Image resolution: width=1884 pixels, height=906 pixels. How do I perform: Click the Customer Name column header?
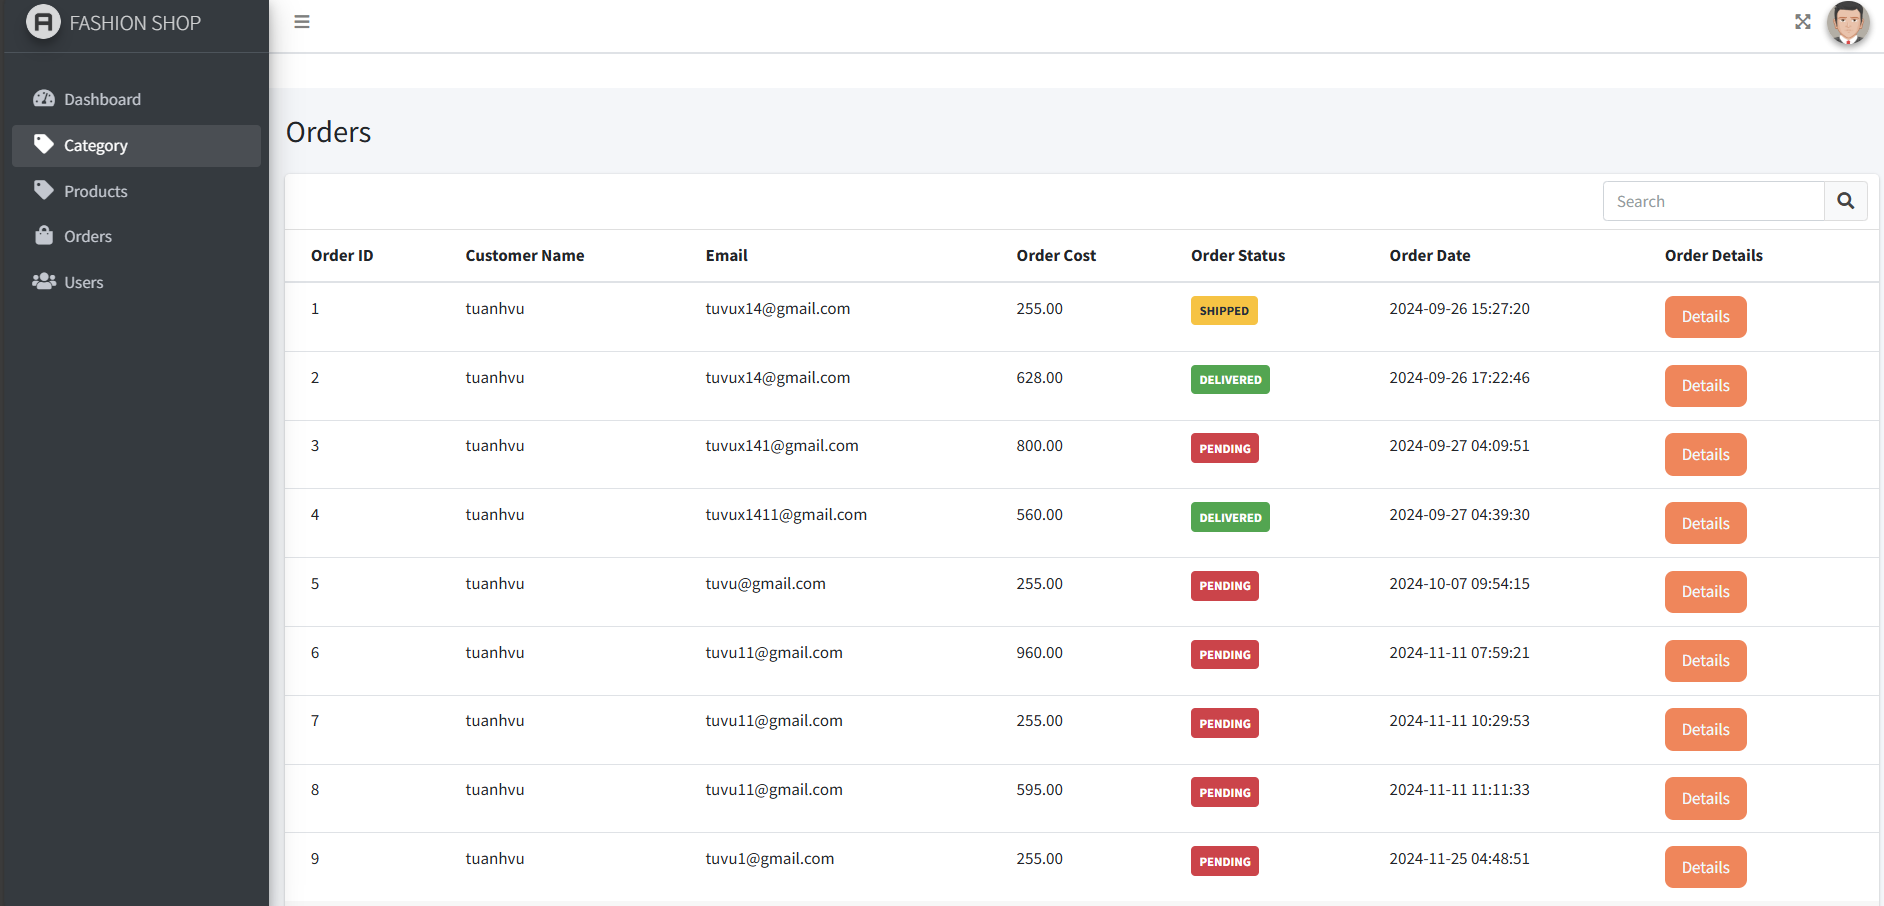tap(525, 256)
